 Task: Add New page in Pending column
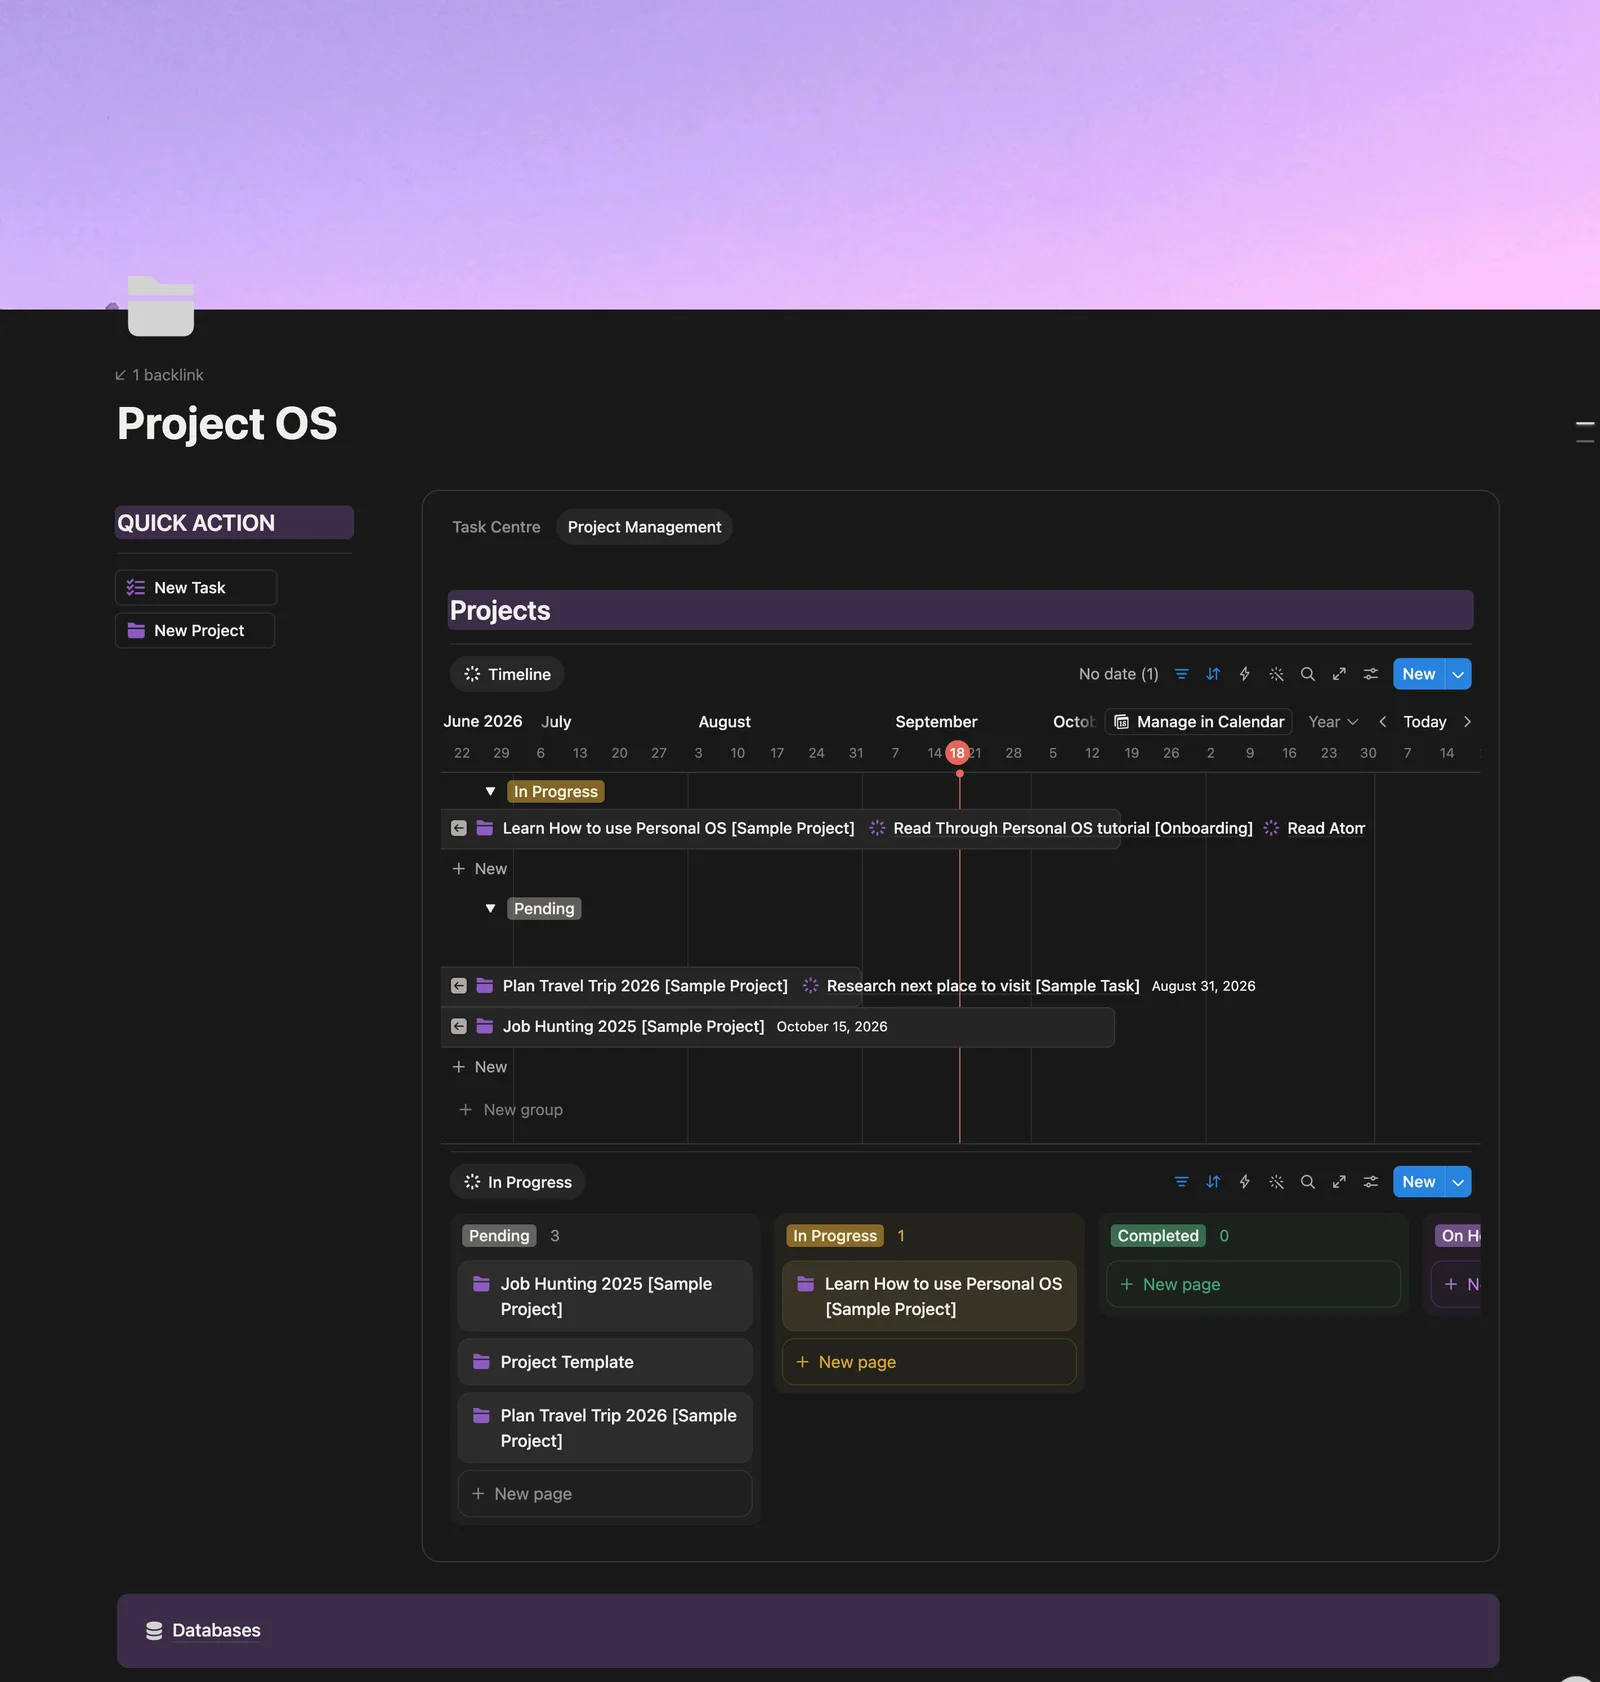click(605, 1494)
